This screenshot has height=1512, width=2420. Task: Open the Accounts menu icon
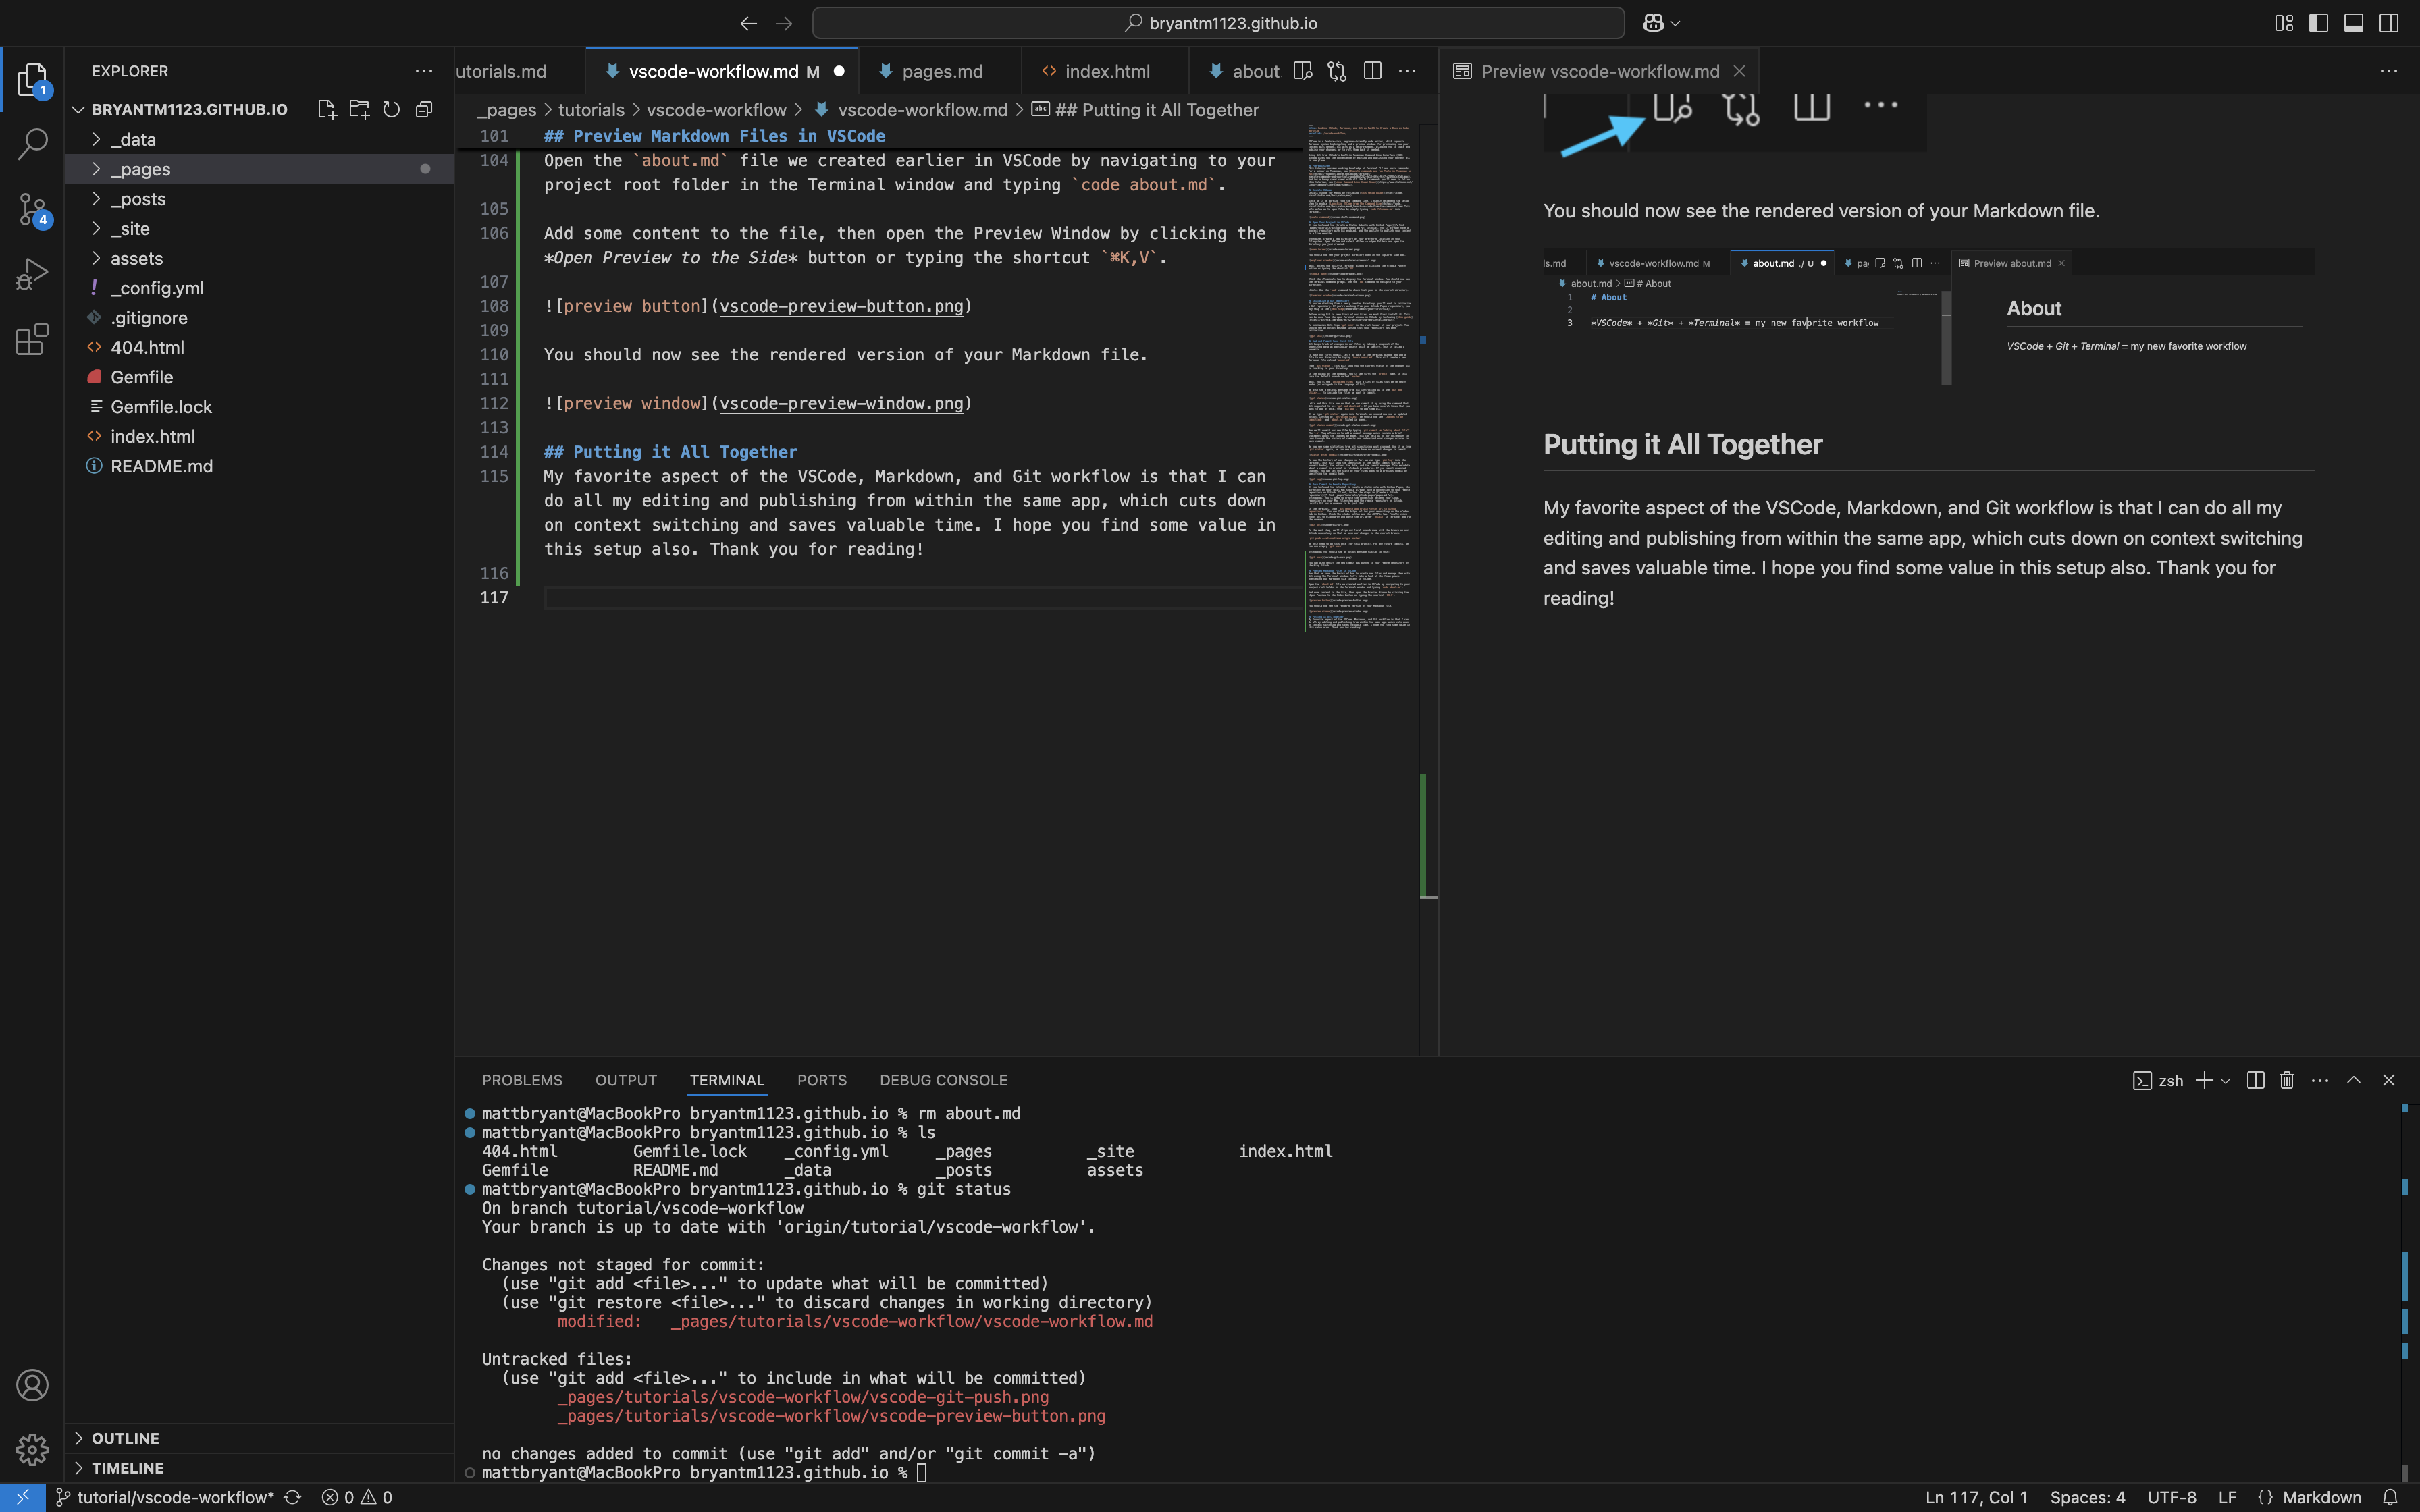(32, 1385)
